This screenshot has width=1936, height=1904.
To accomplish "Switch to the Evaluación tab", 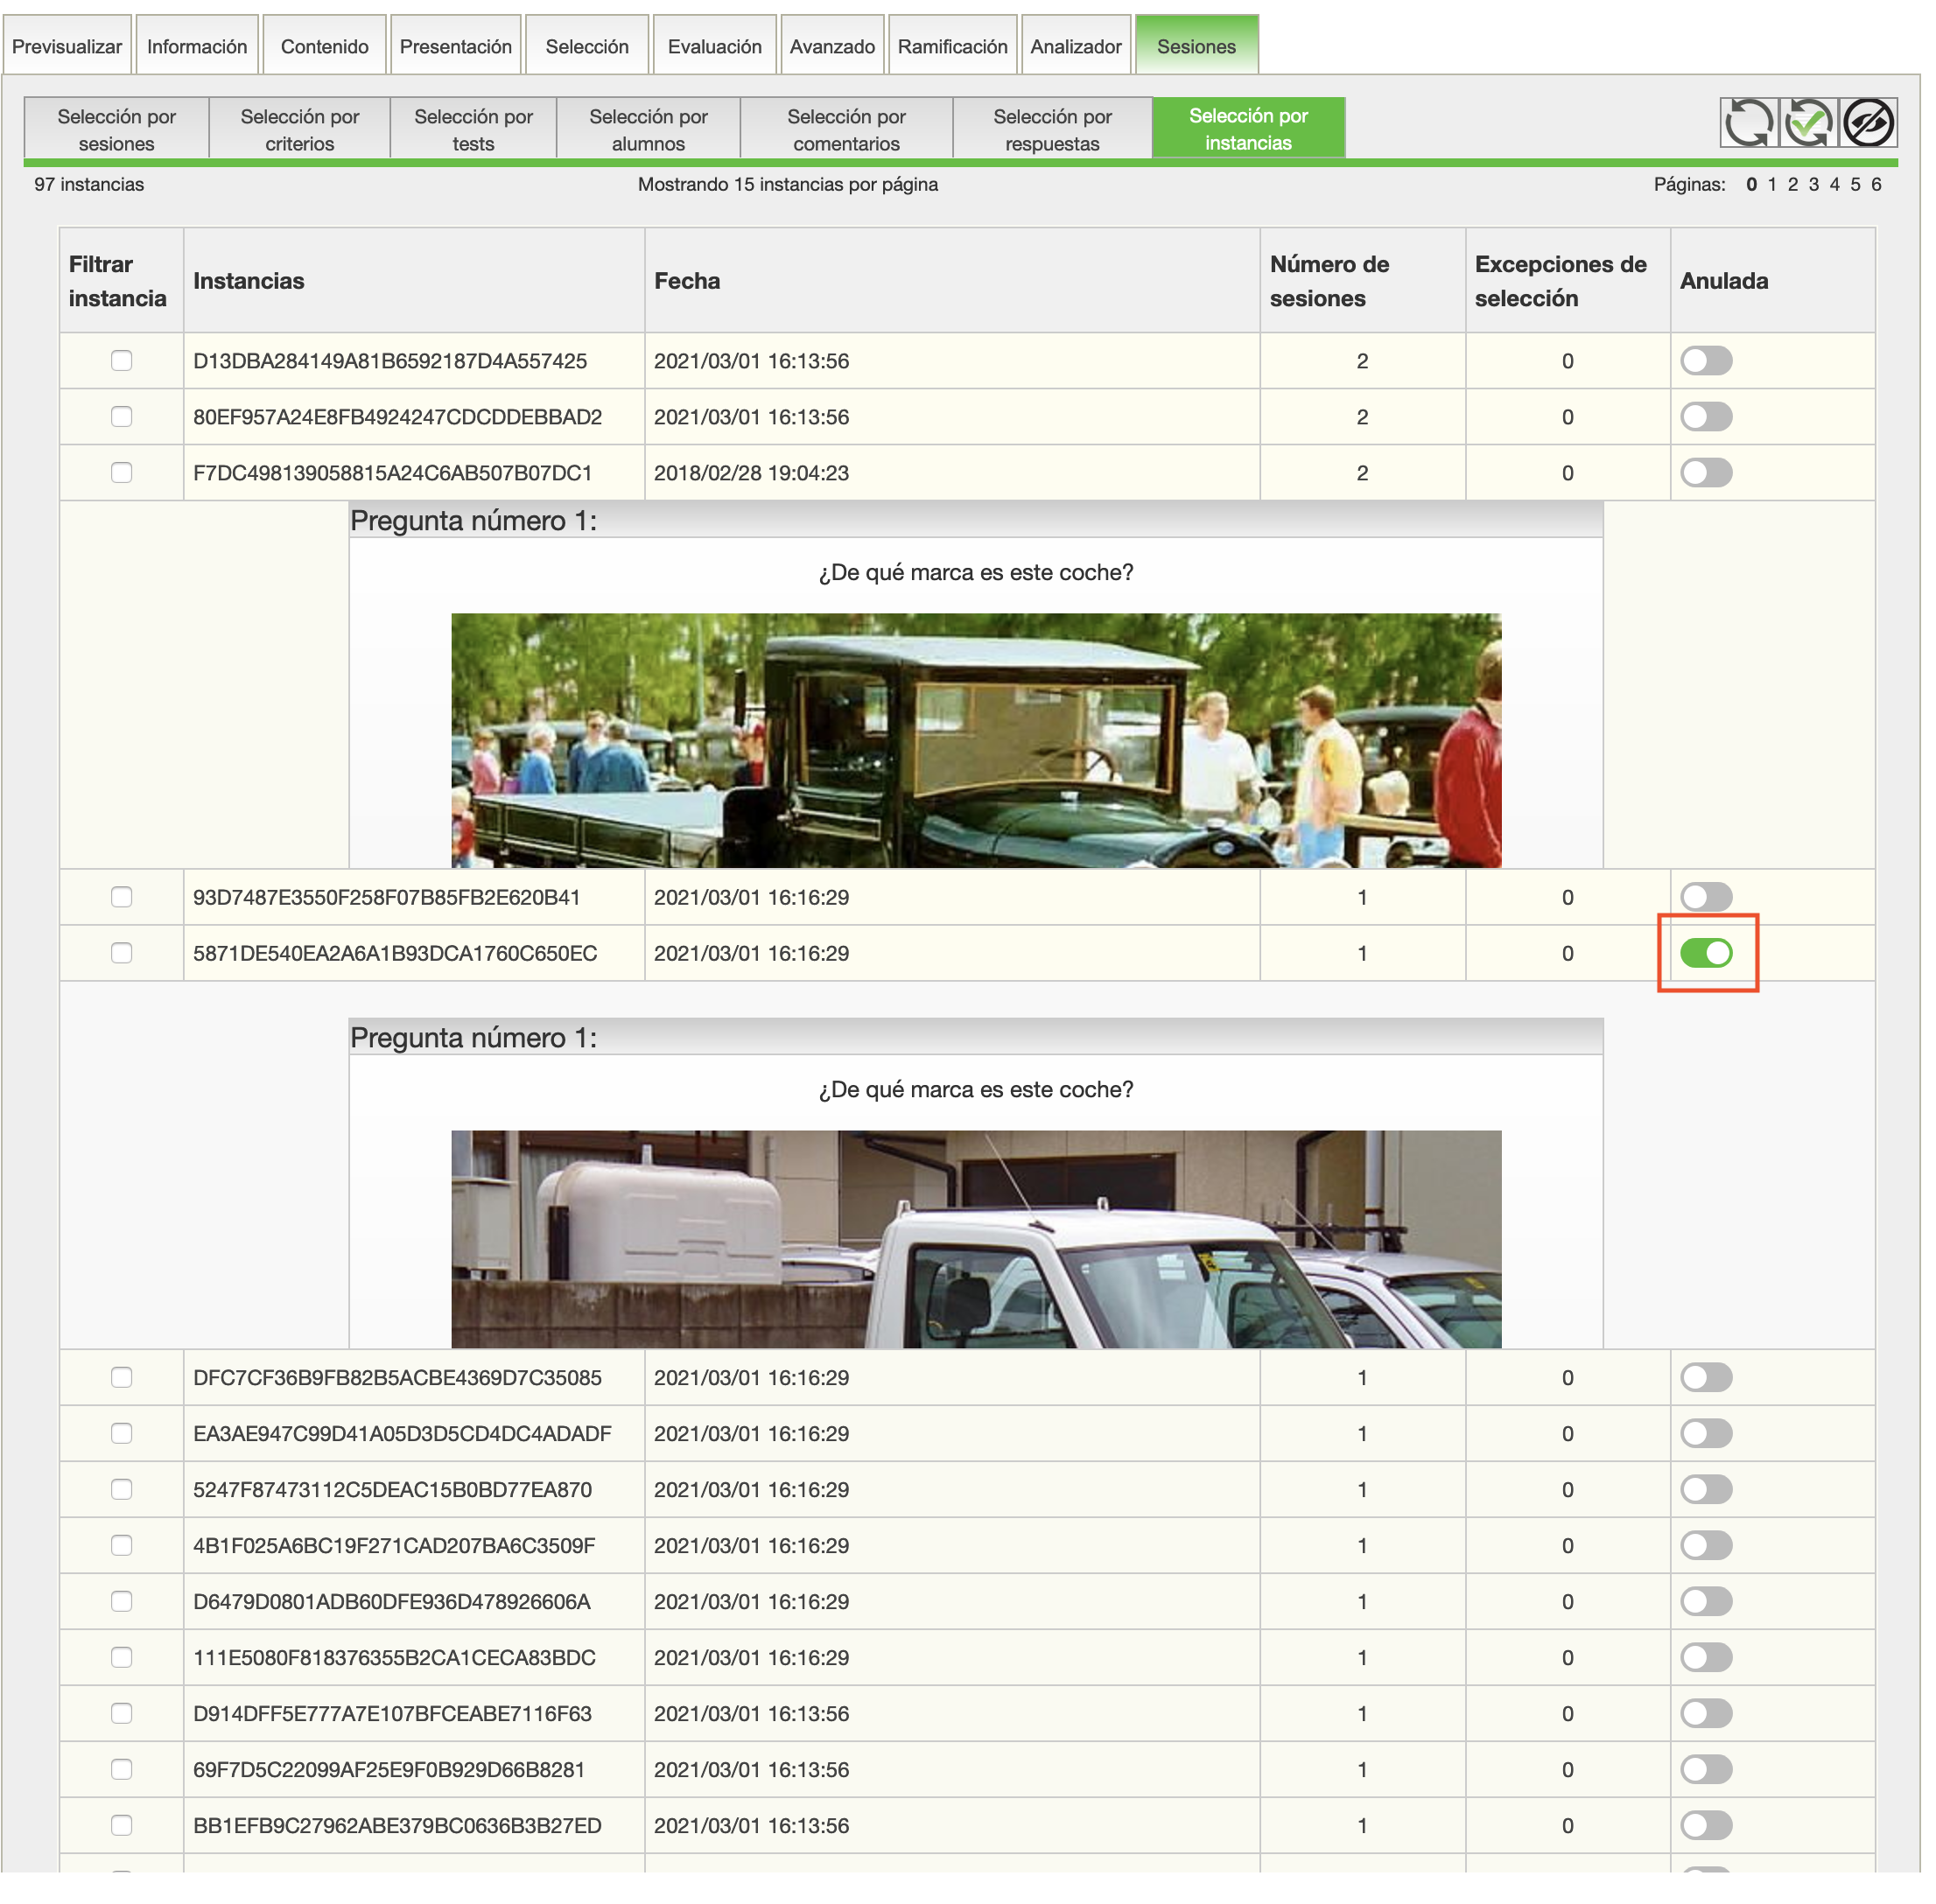I will [x=714, y=47].
